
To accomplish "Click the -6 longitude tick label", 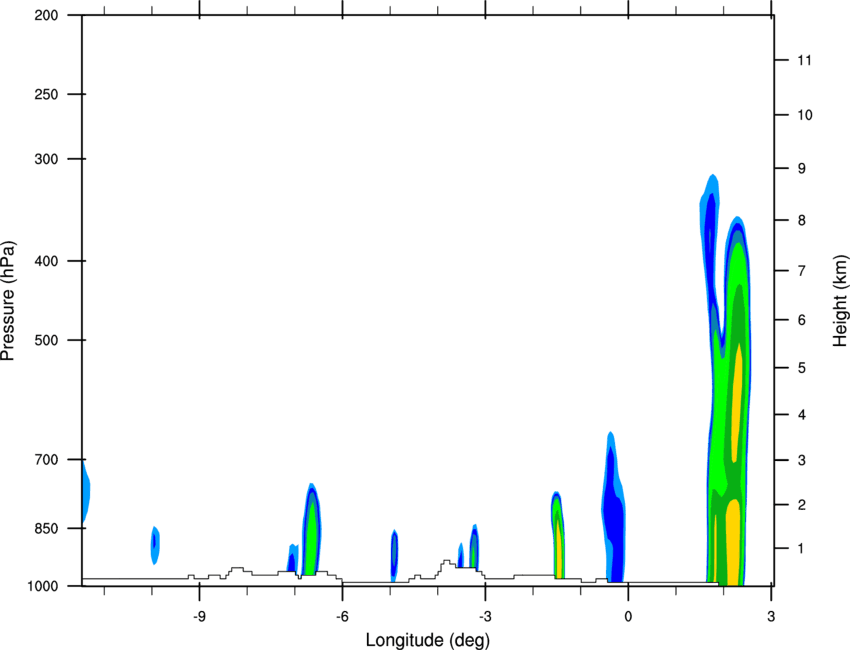I will (x=342, y=617).
